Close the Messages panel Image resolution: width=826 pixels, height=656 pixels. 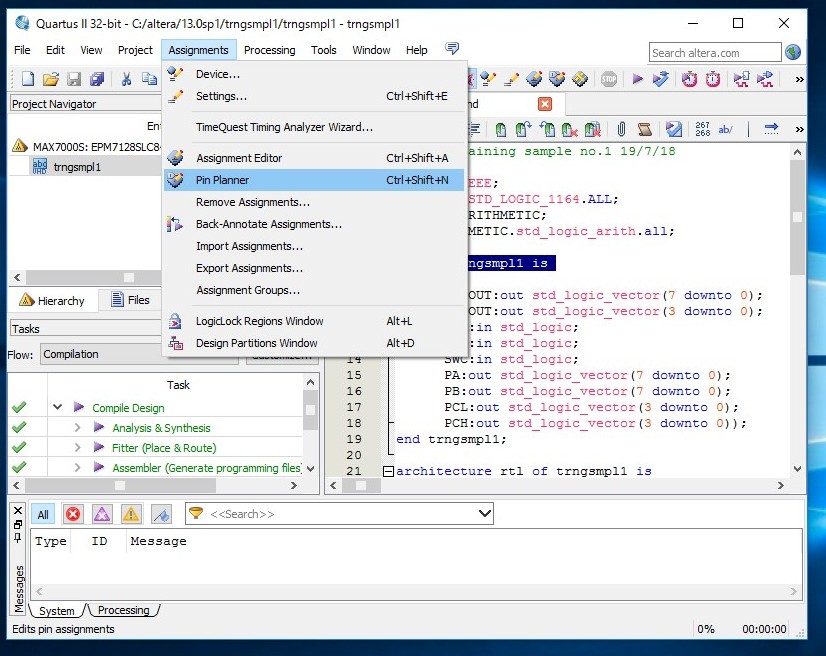(17, 510)
